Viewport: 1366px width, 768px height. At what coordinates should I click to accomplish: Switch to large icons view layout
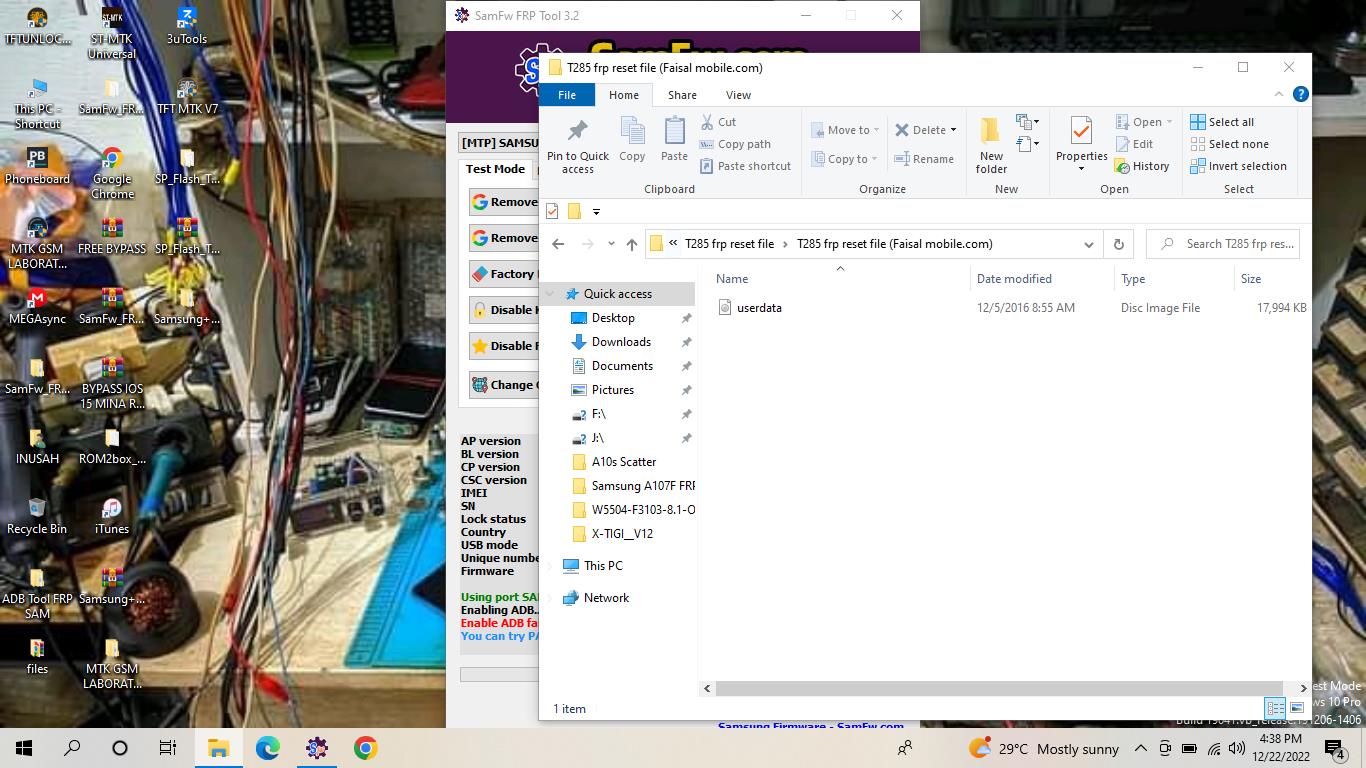click(x=1296, y=708)
